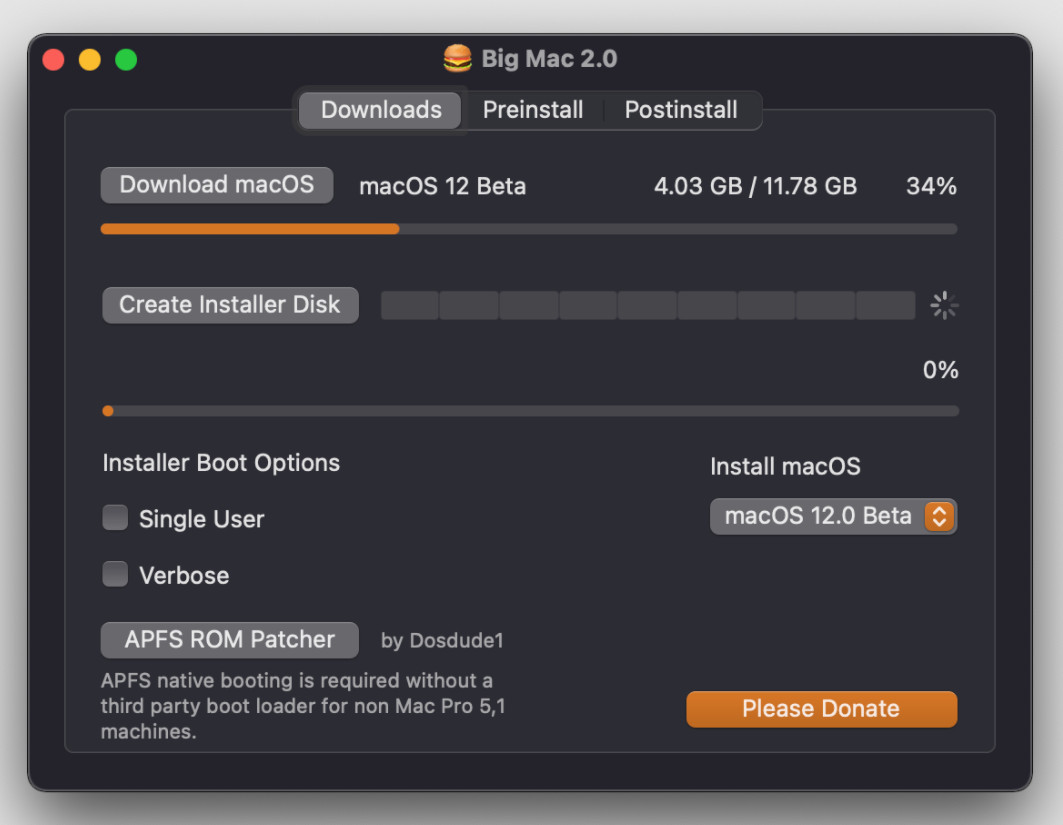Switch to the Downloads tab

tap(380, 110)
